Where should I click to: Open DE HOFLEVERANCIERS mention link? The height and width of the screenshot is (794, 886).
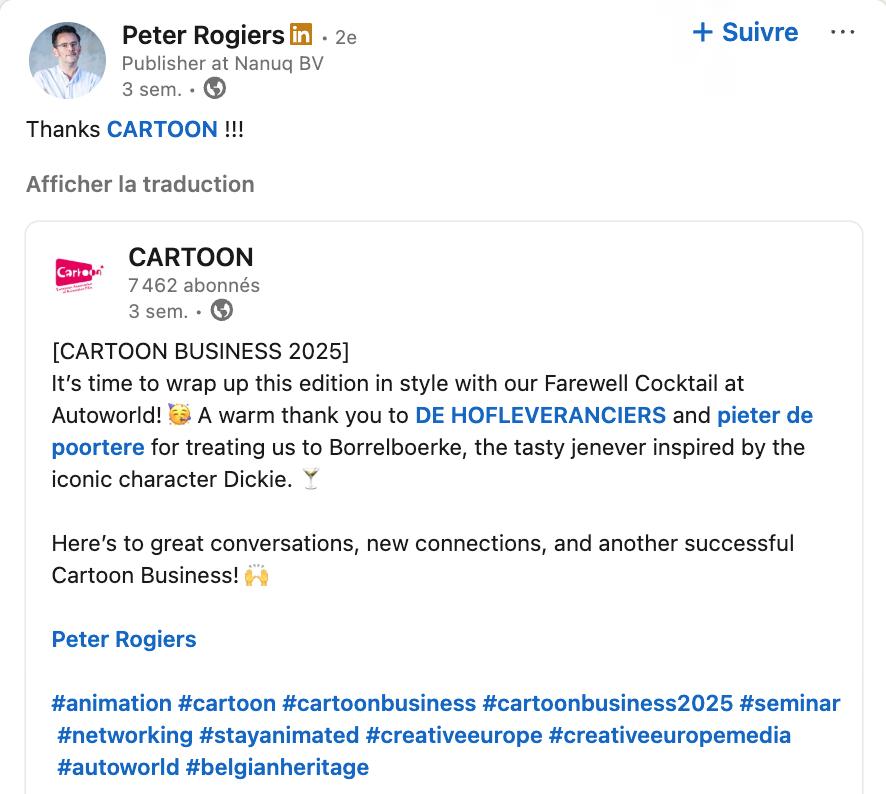pos(540,415)
